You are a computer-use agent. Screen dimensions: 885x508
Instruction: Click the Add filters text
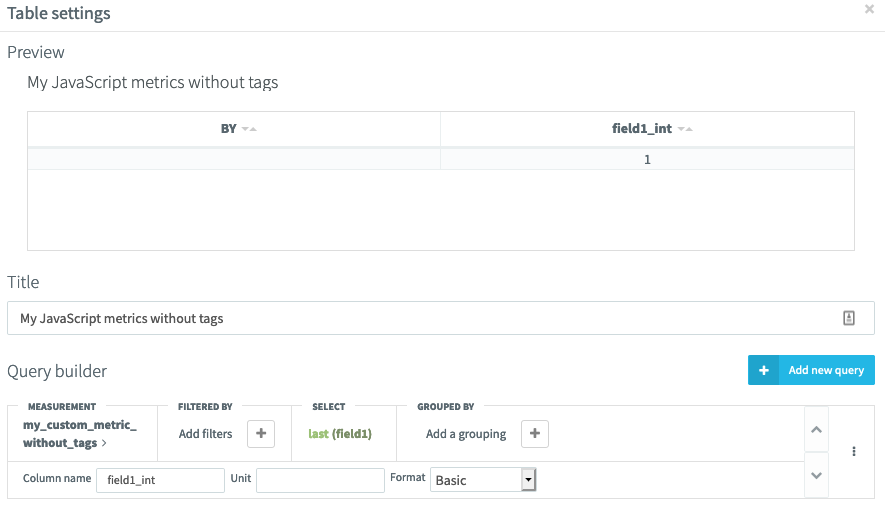pyautogui.click(x=205, y=434)
